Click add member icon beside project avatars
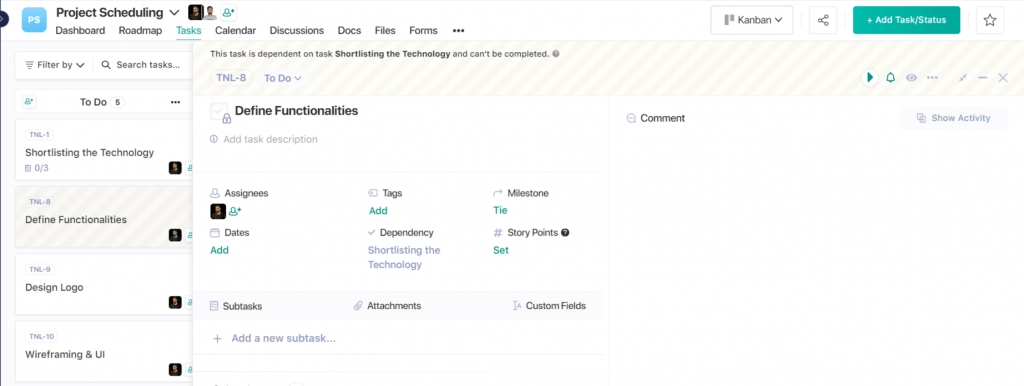This screenshot has height=386, width=1024. tap(229, 12)
